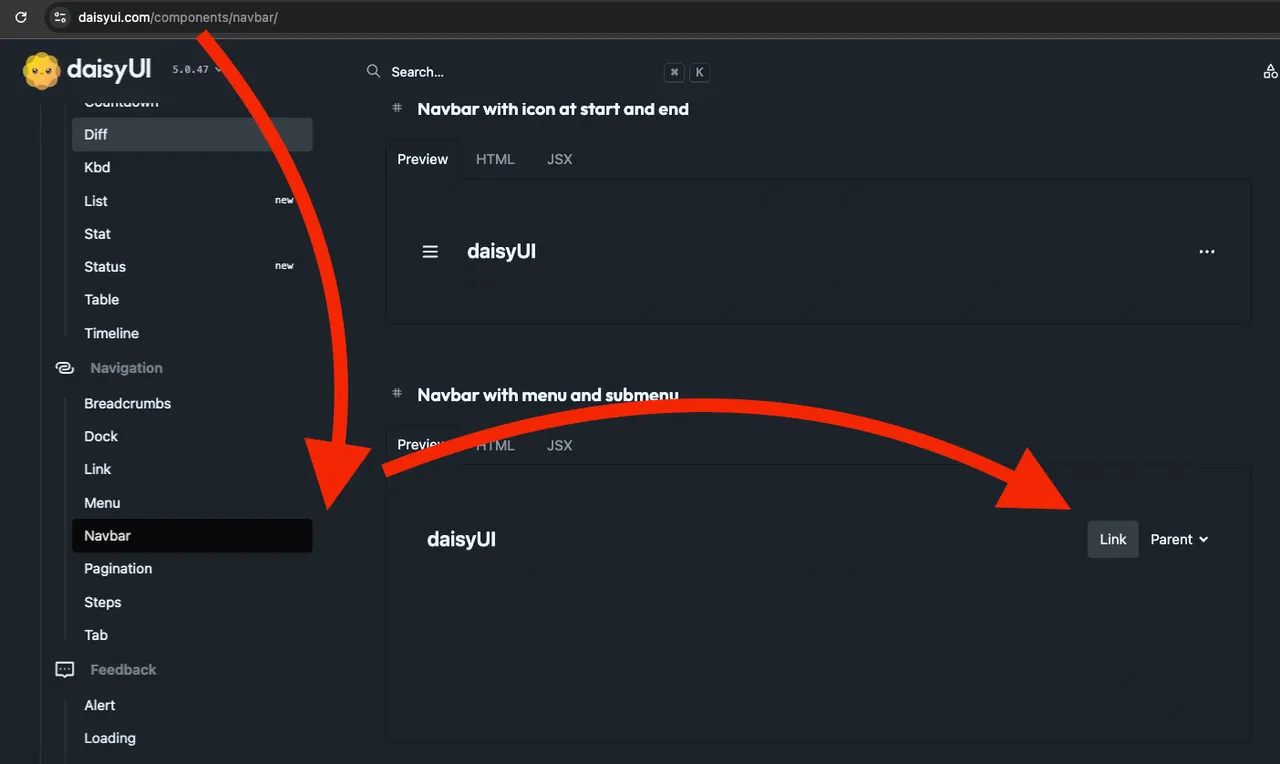Screen dimensions: 1280x764
Task: Open the Kbd sidebar item
Action: 192,167
